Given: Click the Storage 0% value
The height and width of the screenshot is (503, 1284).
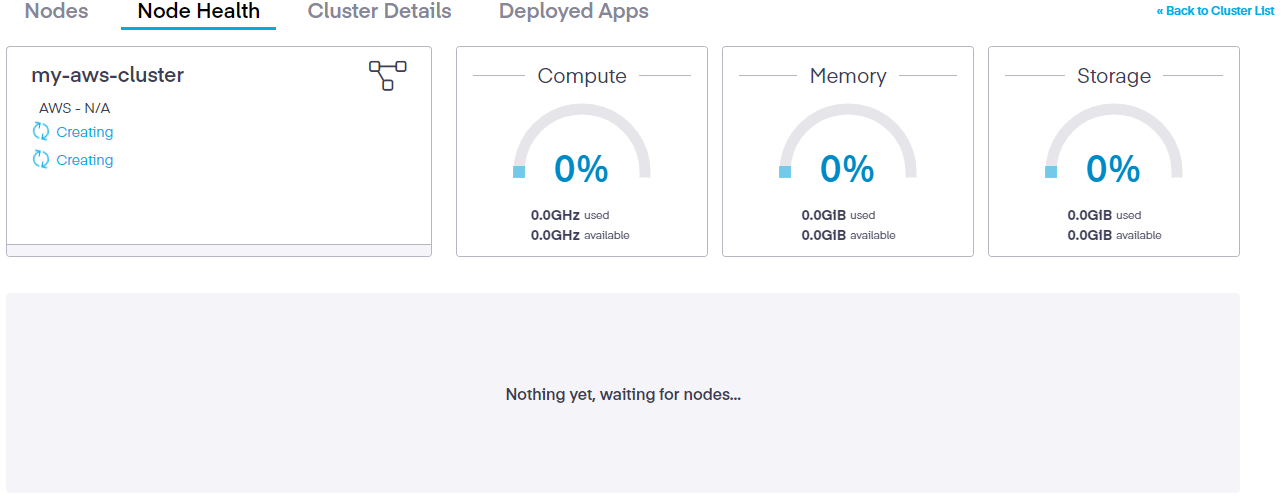Looking at the screenshot, I should (x=1113, y=169).
